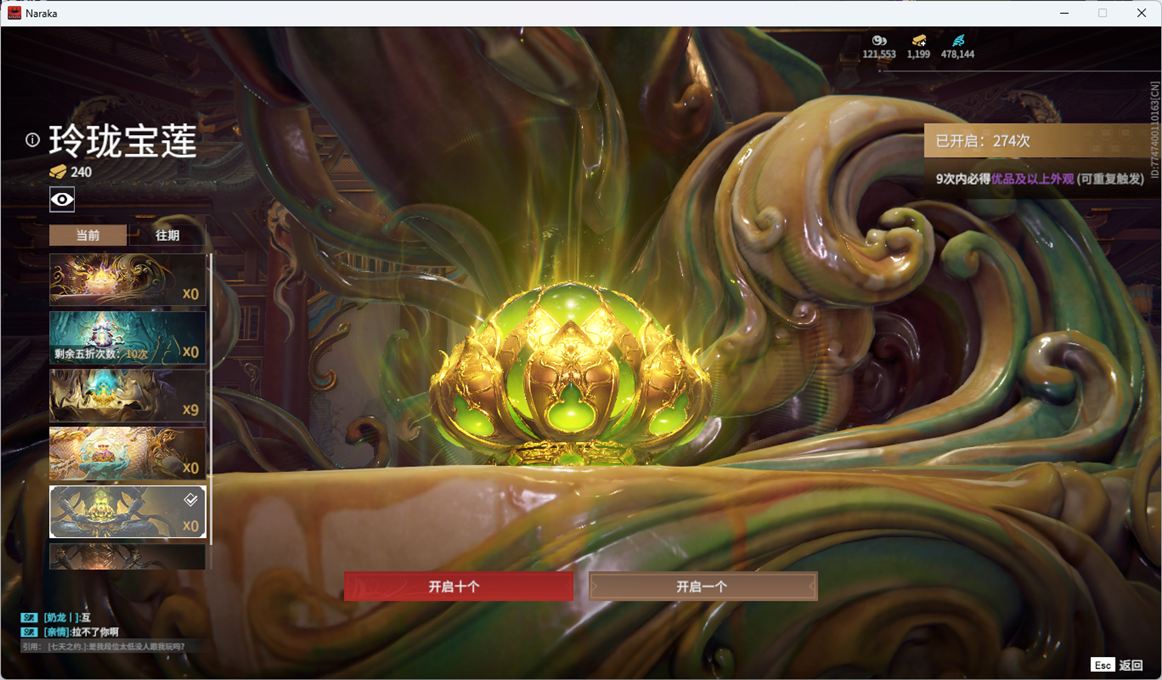Image resolution: width=1162 pixels, height=680 pixels.
Task: Select the fourth chest thumbnail with orange pattern
Action: 127,453
